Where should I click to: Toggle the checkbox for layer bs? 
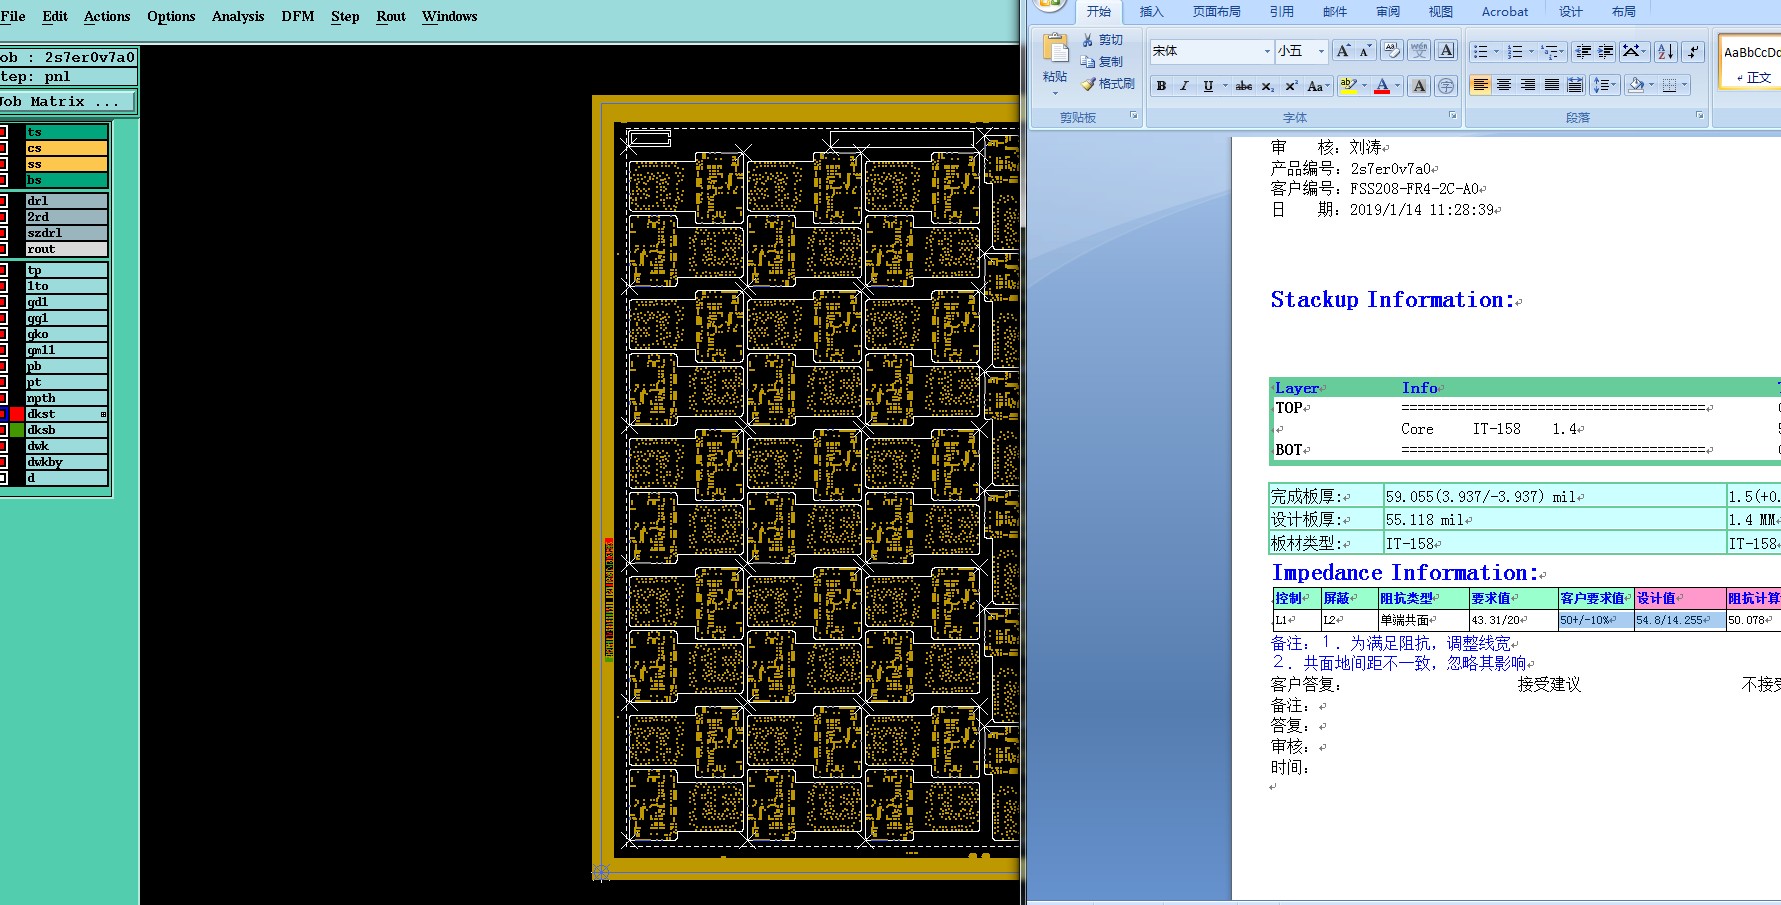pos(4,180)
